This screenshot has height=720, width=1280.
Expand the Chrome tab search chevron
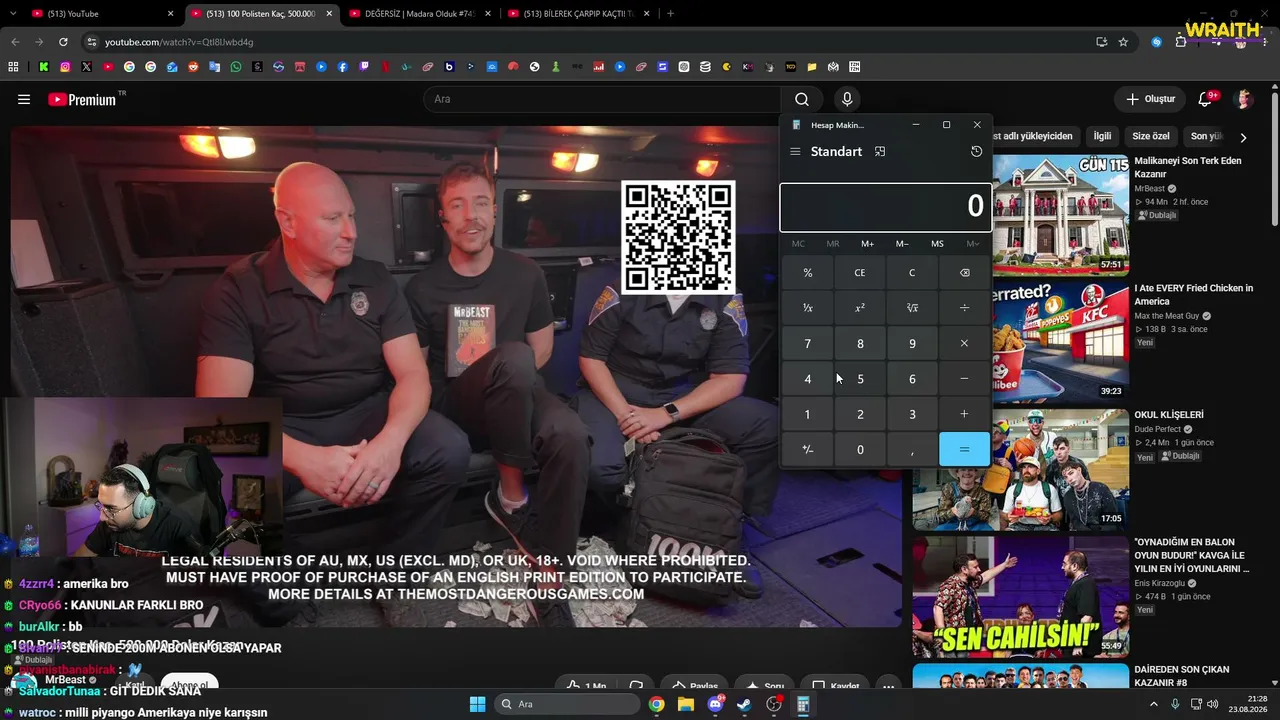click(13, 14)
